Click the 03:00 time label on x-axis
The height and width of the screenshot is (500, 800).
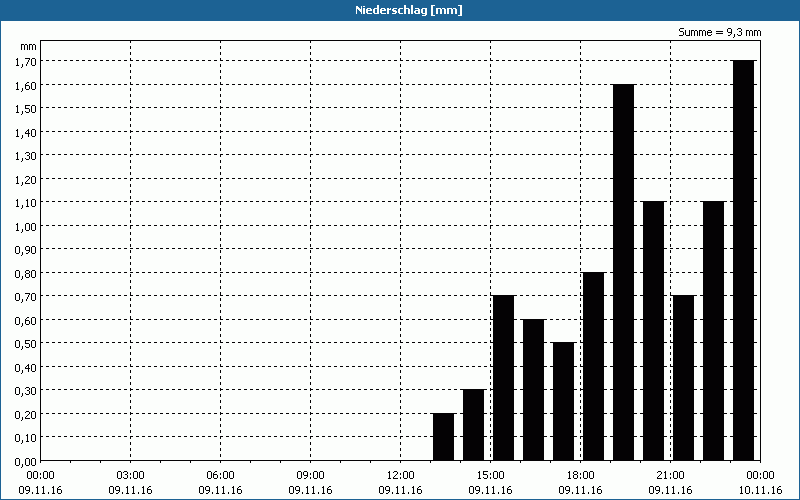pos(131,476)
